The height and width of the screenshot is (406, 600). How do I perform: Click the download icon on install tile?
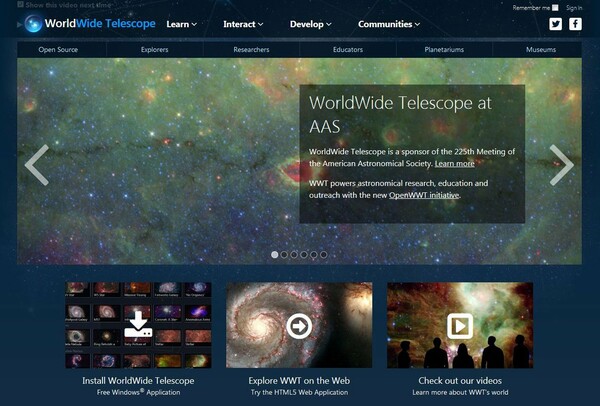[x=138, y=324]
